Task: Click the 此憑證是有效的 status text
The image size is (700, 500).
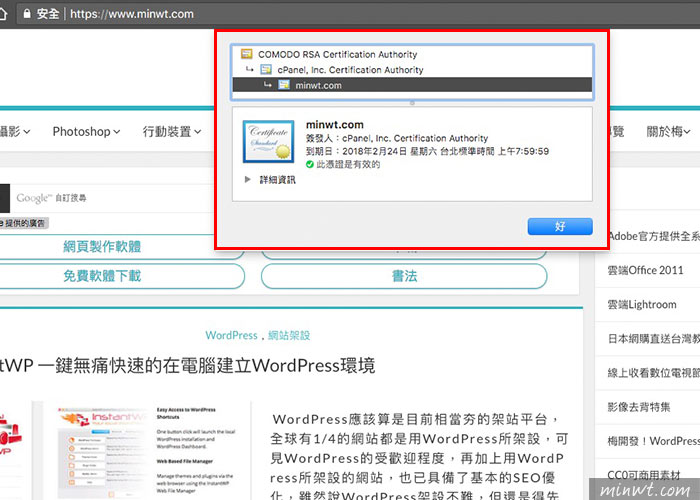Action: coord(348,164)
